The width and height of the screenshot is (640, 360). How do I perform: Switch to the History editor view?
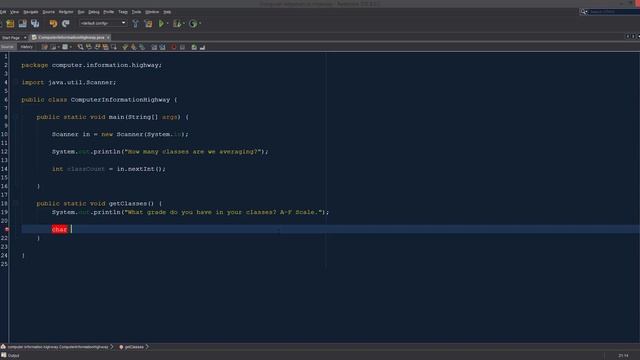[x=27, y=47]
